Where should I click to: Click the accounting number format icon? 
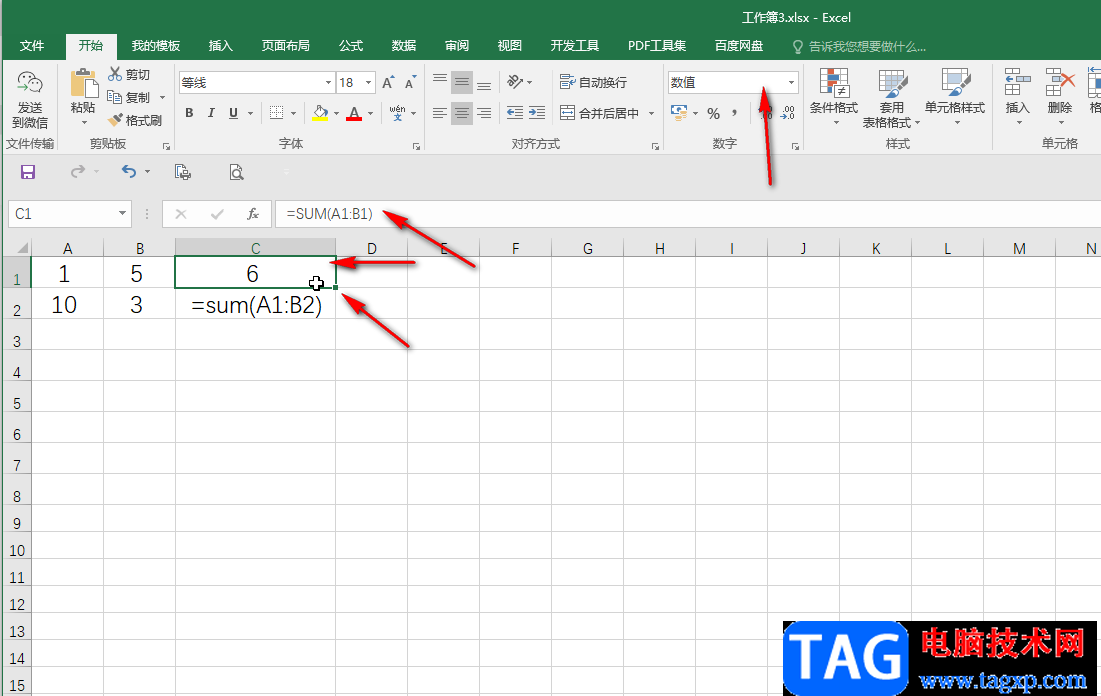679,112
